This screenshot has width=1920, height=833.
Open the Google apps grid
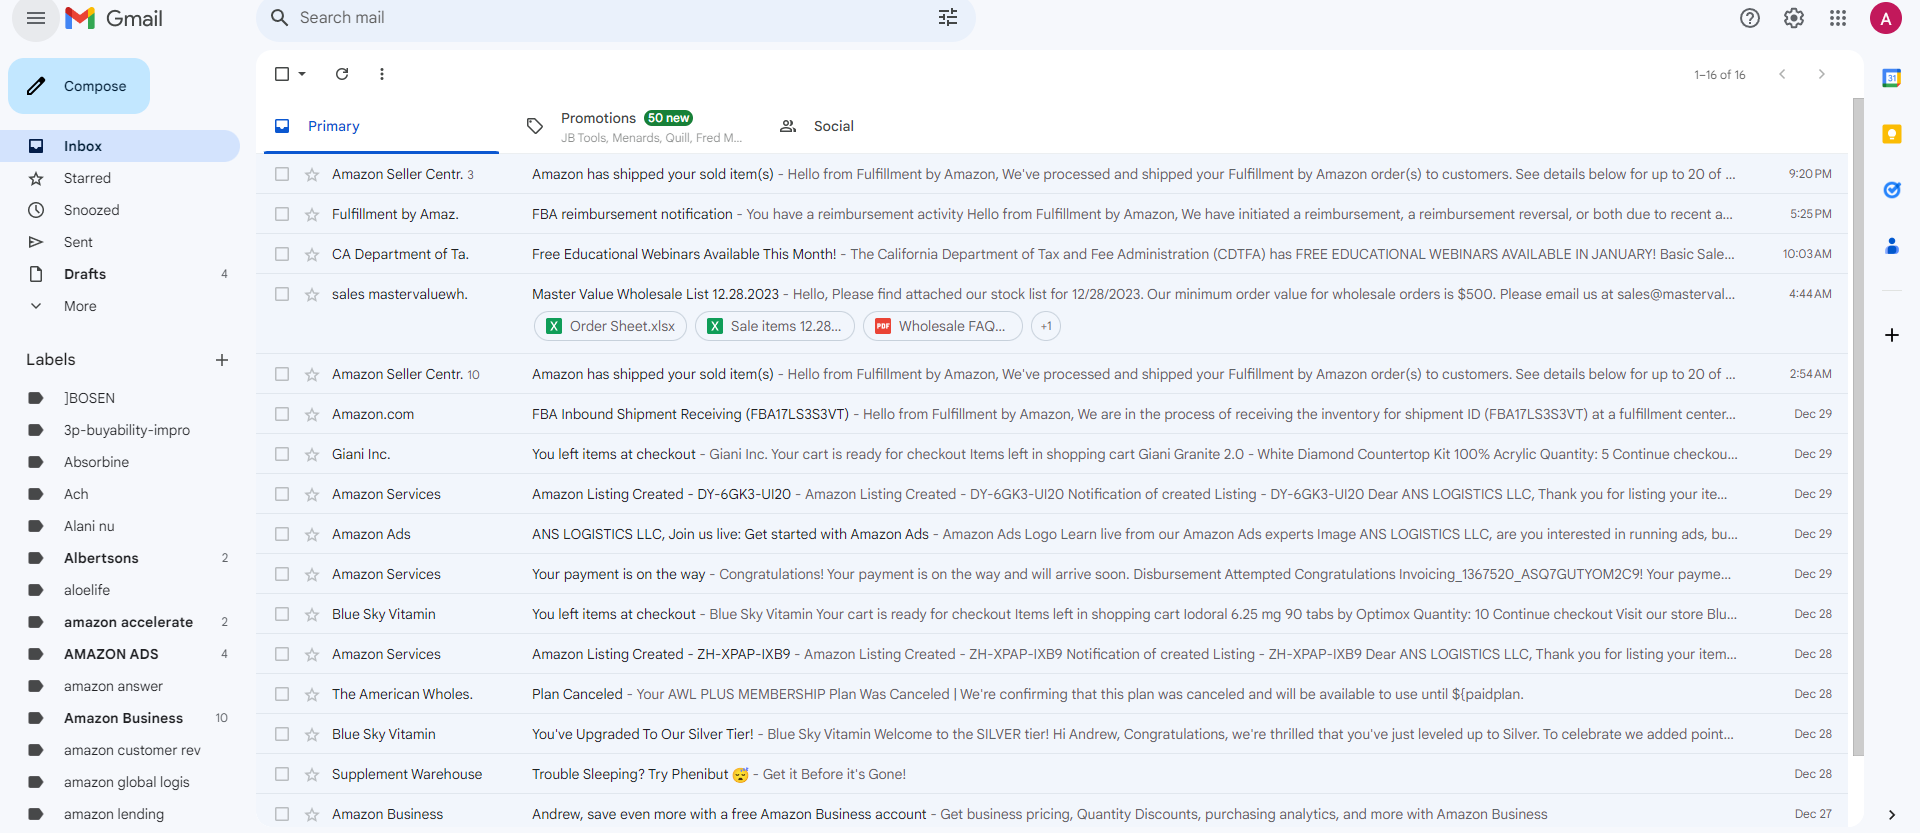pyautogui.click(x=1838, y=18)
